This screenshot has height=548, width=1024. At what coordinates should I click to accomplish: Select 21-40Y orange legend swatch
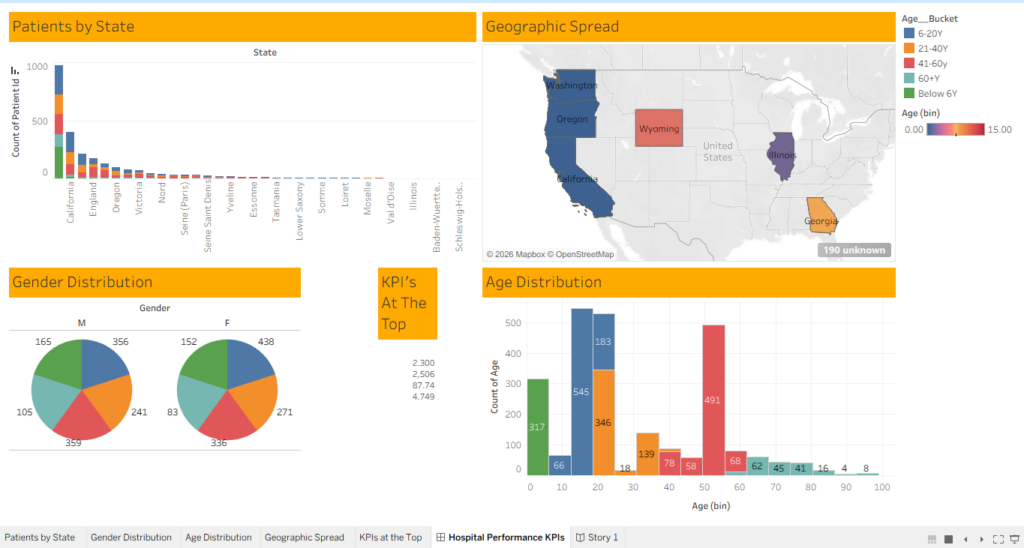909,48
